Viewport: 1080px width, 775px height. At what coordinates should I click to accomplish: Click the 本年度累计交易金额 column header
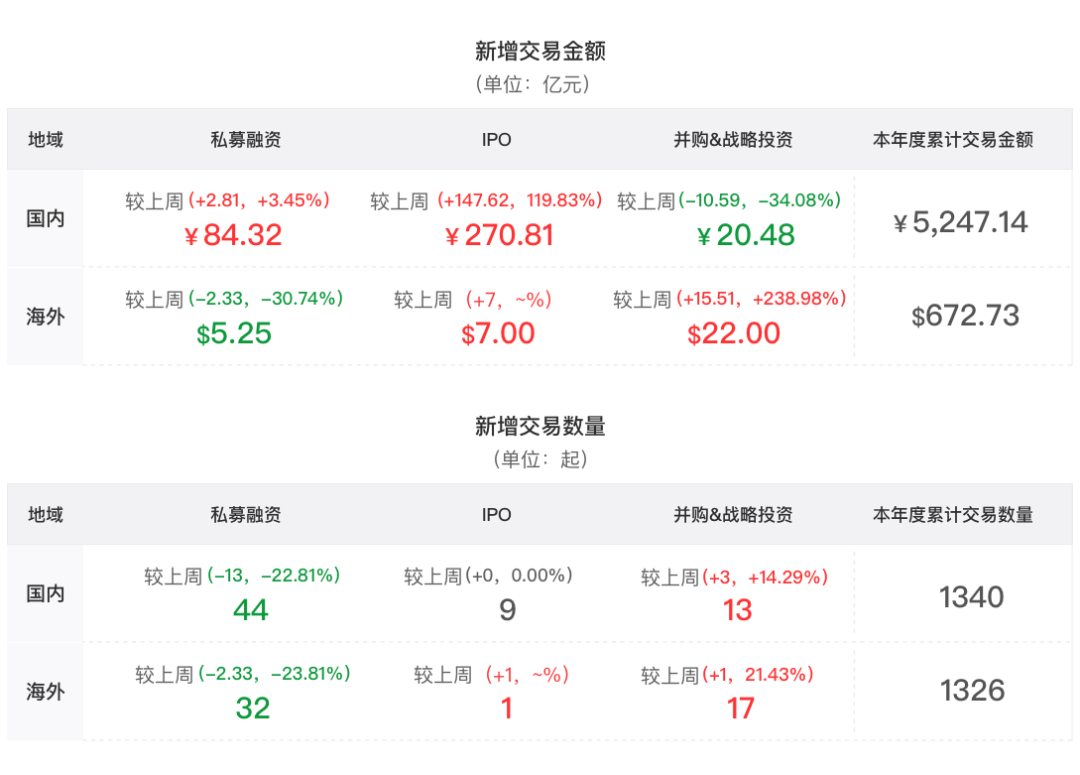(953, 140)
